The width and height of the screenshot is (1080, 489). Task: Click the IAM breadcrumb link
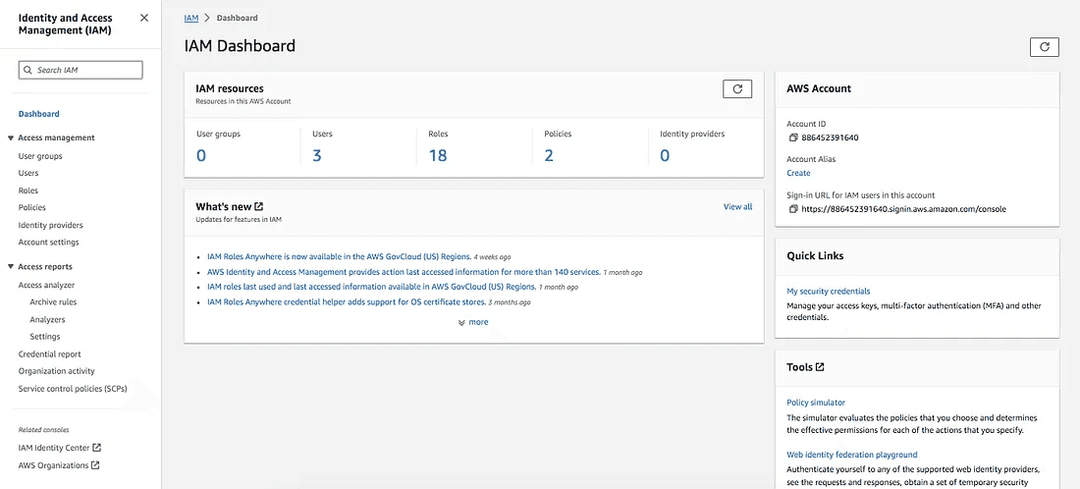pos(191,18)
